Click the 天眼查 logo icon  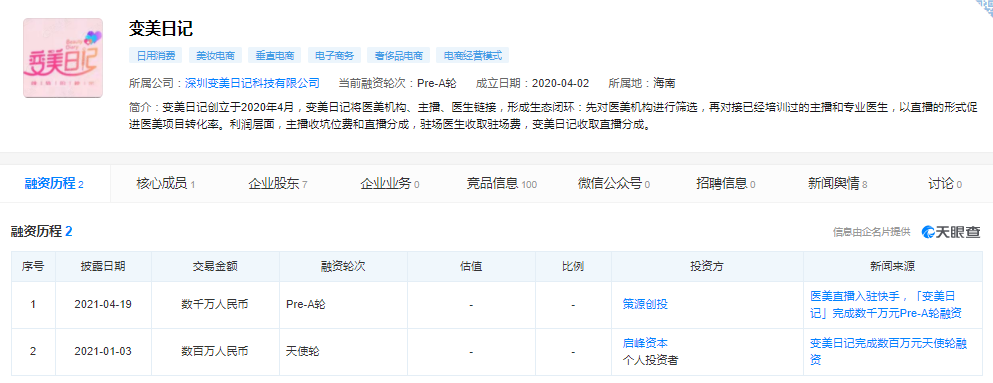[951, 232]
